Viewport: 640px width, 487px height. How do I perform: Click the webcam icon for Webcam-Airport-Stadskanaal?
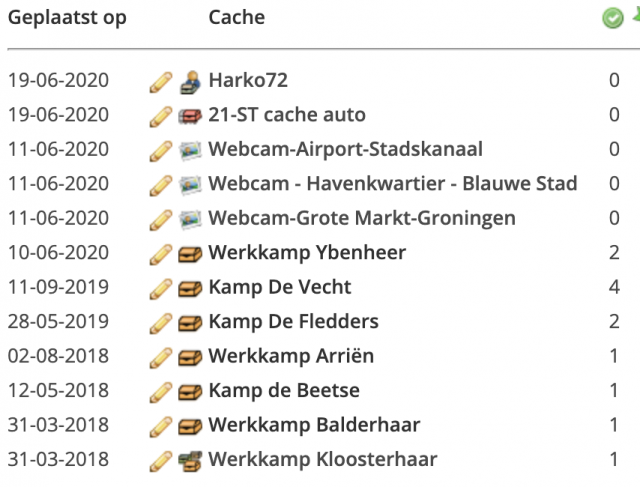[190, 151]
